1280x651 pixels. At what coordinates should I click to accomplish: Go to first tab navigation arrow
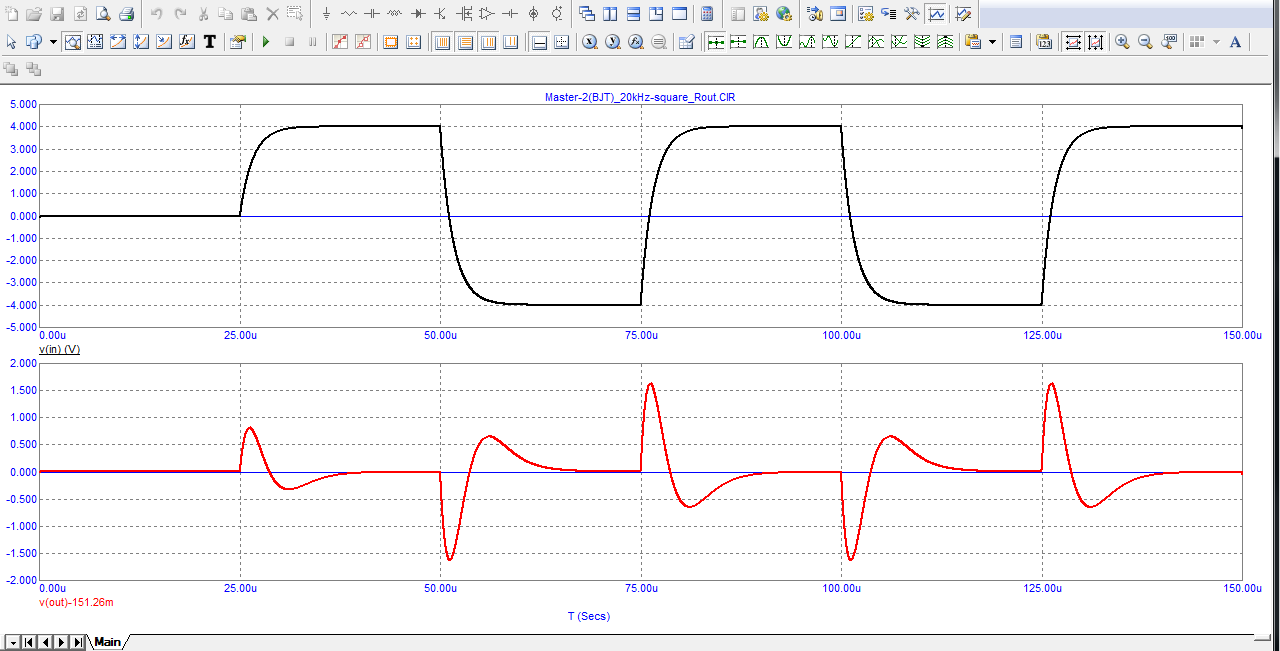pos(28,642)
